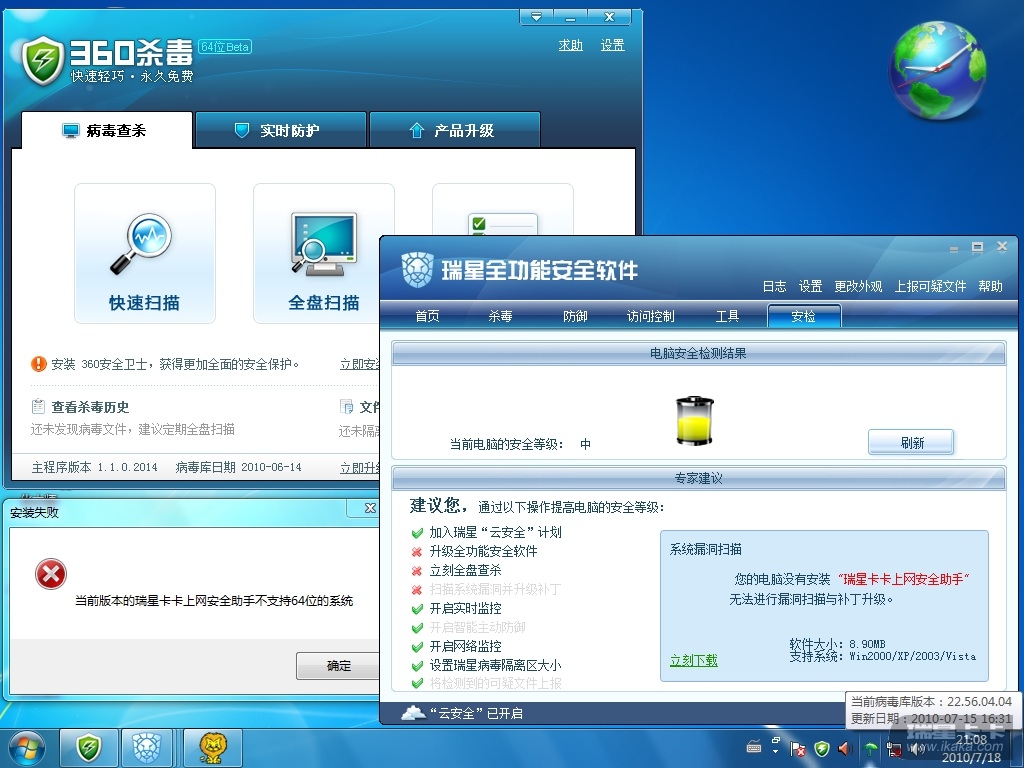Open the 360 shield button on the taskbar
This screenshot has width=1024, height=768.
(x=89, y=747)
